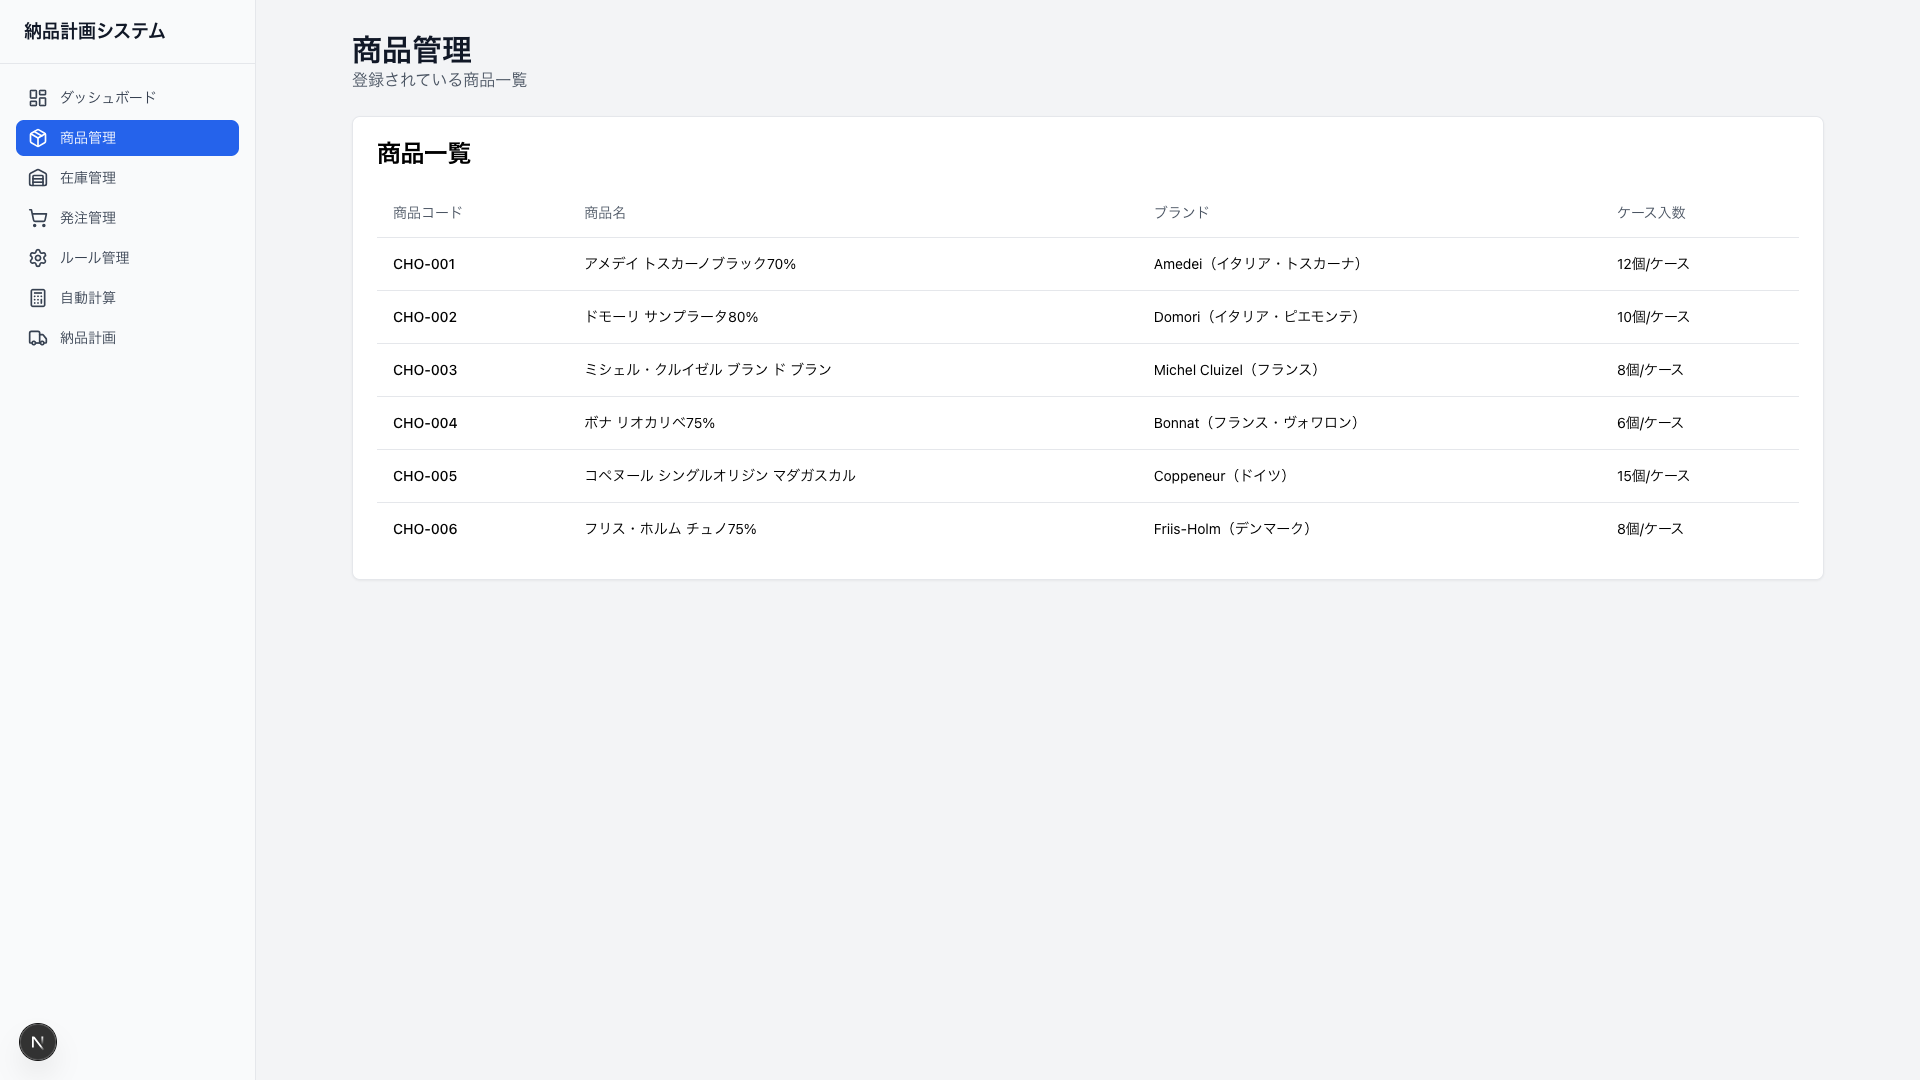
Task: Click the 納品計画システム title
Action: pos(95,31)
